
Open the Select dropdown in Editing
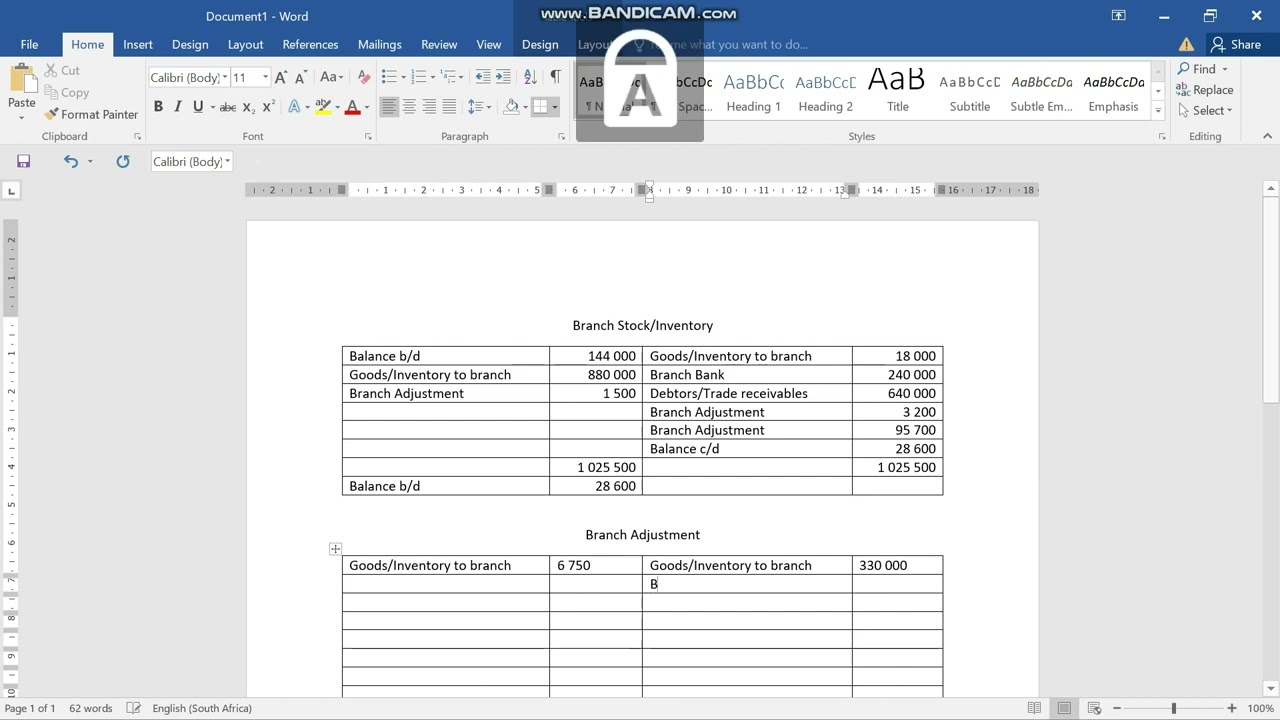pos(1205,110)
